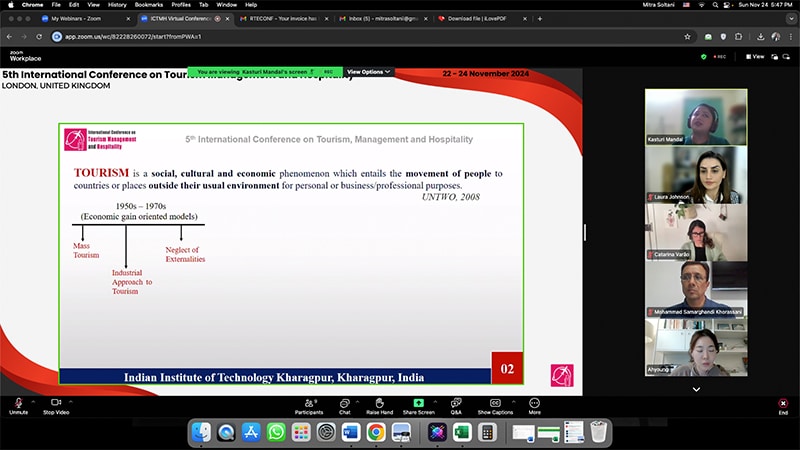The image size is (800, 450).
Task: Click the browser Reload page button
Action: coord(40,36)
